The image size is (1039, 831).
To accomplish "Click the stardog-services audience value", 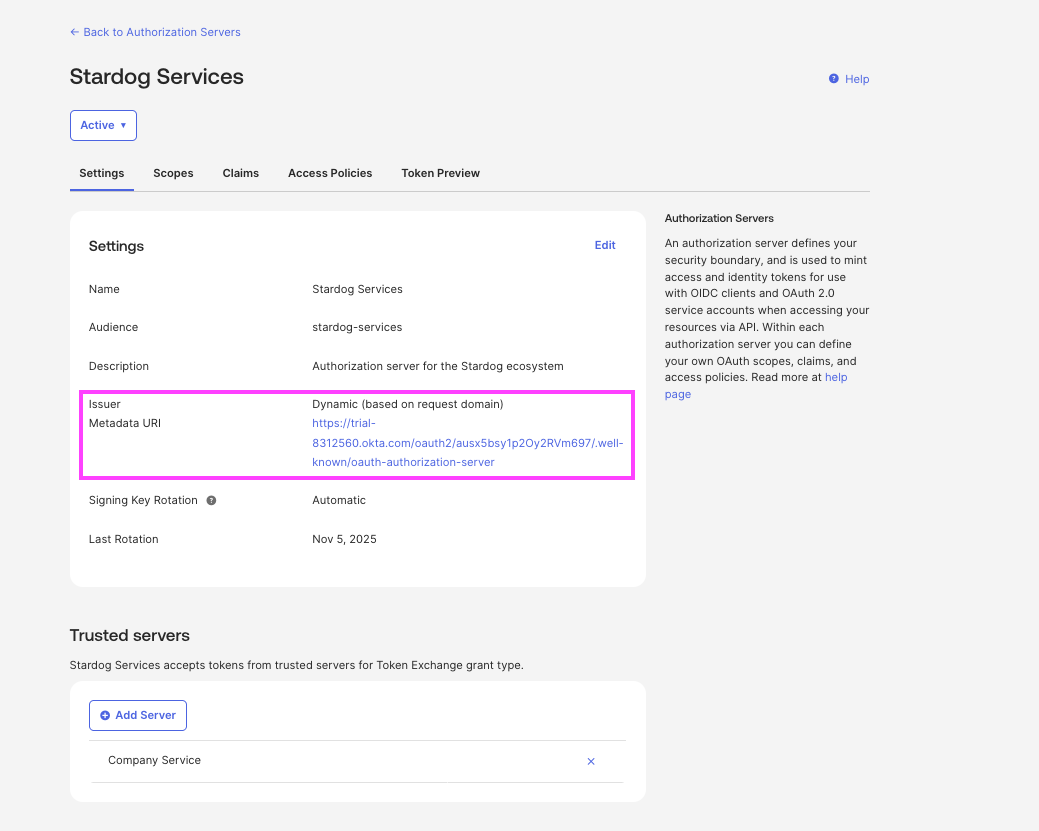I will point(357,327).
